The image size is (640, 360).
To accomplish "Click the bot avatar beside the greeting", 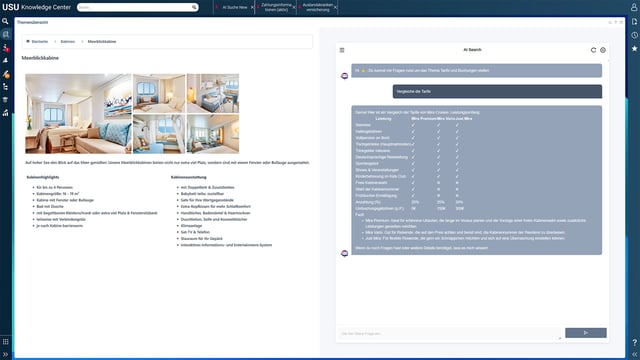I will [x=344, y=76].
